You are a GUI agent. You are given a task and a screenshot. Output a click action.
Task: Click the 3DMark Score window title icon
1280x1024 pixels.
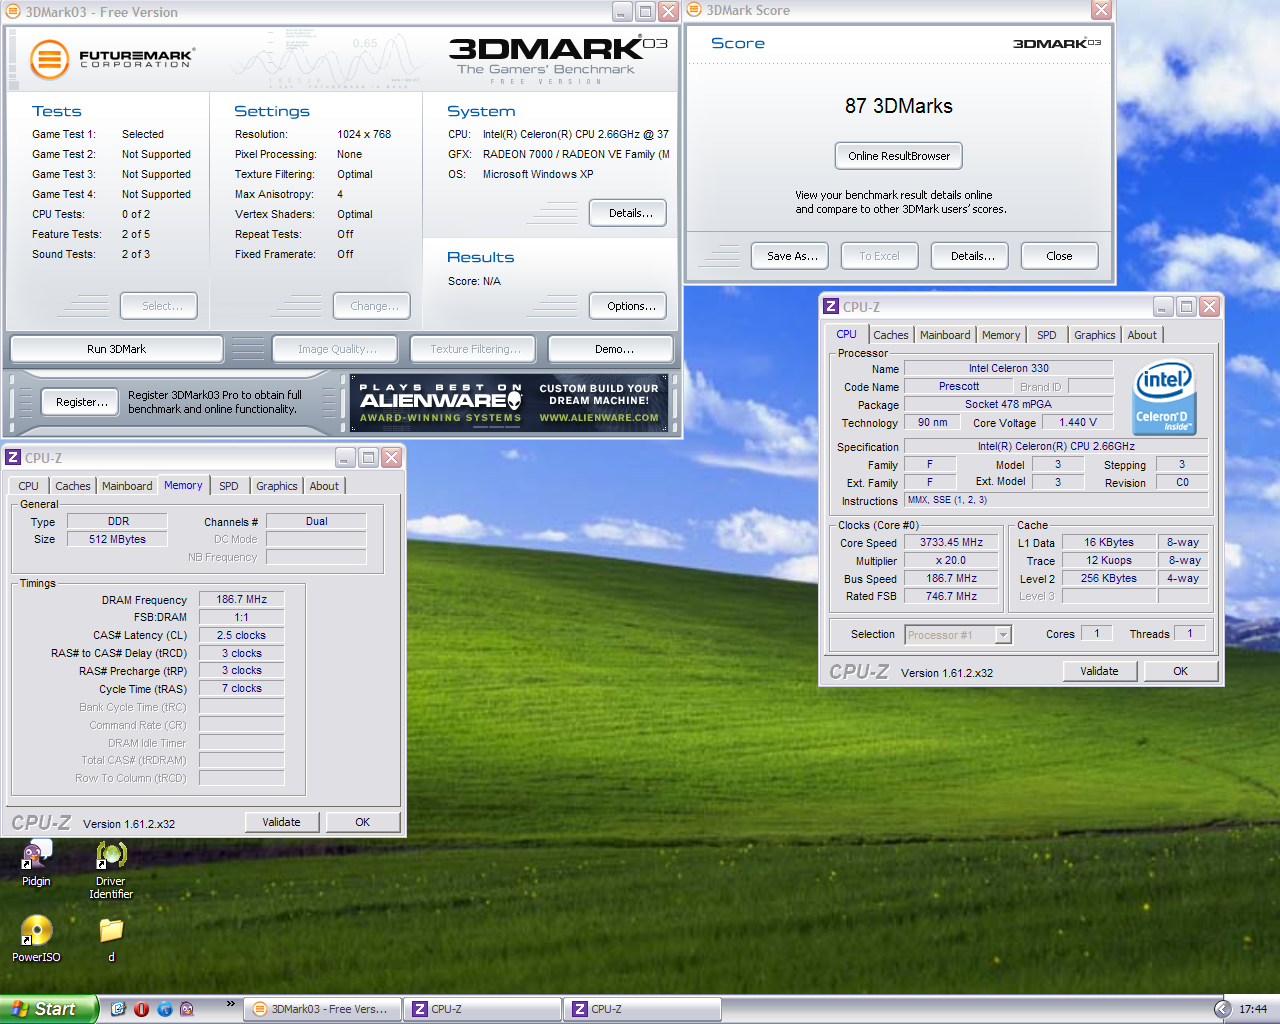[694, 10]
